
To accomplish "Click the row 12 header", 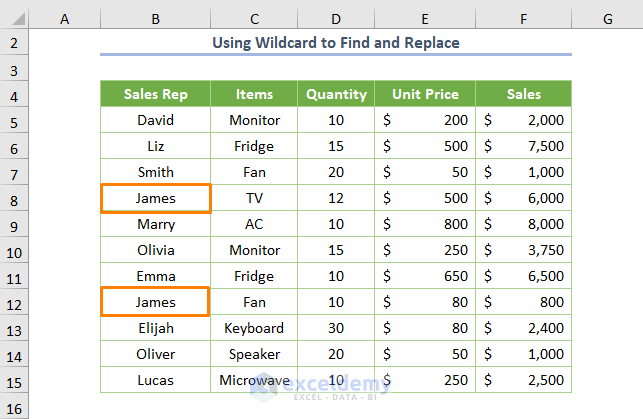I will [x=15, y=302].
